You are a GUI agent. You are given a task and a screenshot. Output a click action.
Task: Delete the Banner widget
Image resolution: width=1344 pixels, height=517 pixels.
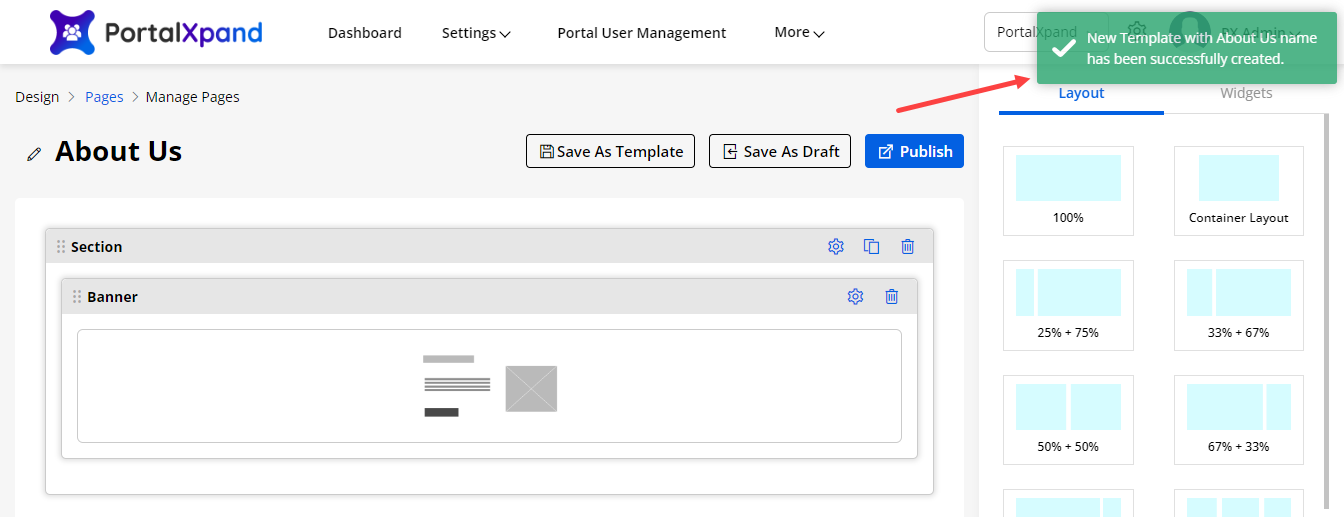892,297
